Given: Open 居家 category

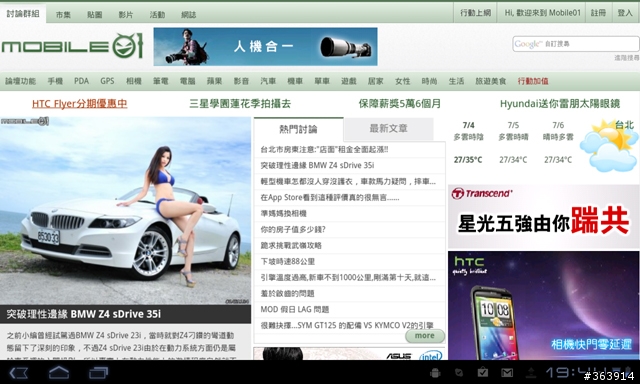Looking at the screenshot, I should [x=376, y=81].
